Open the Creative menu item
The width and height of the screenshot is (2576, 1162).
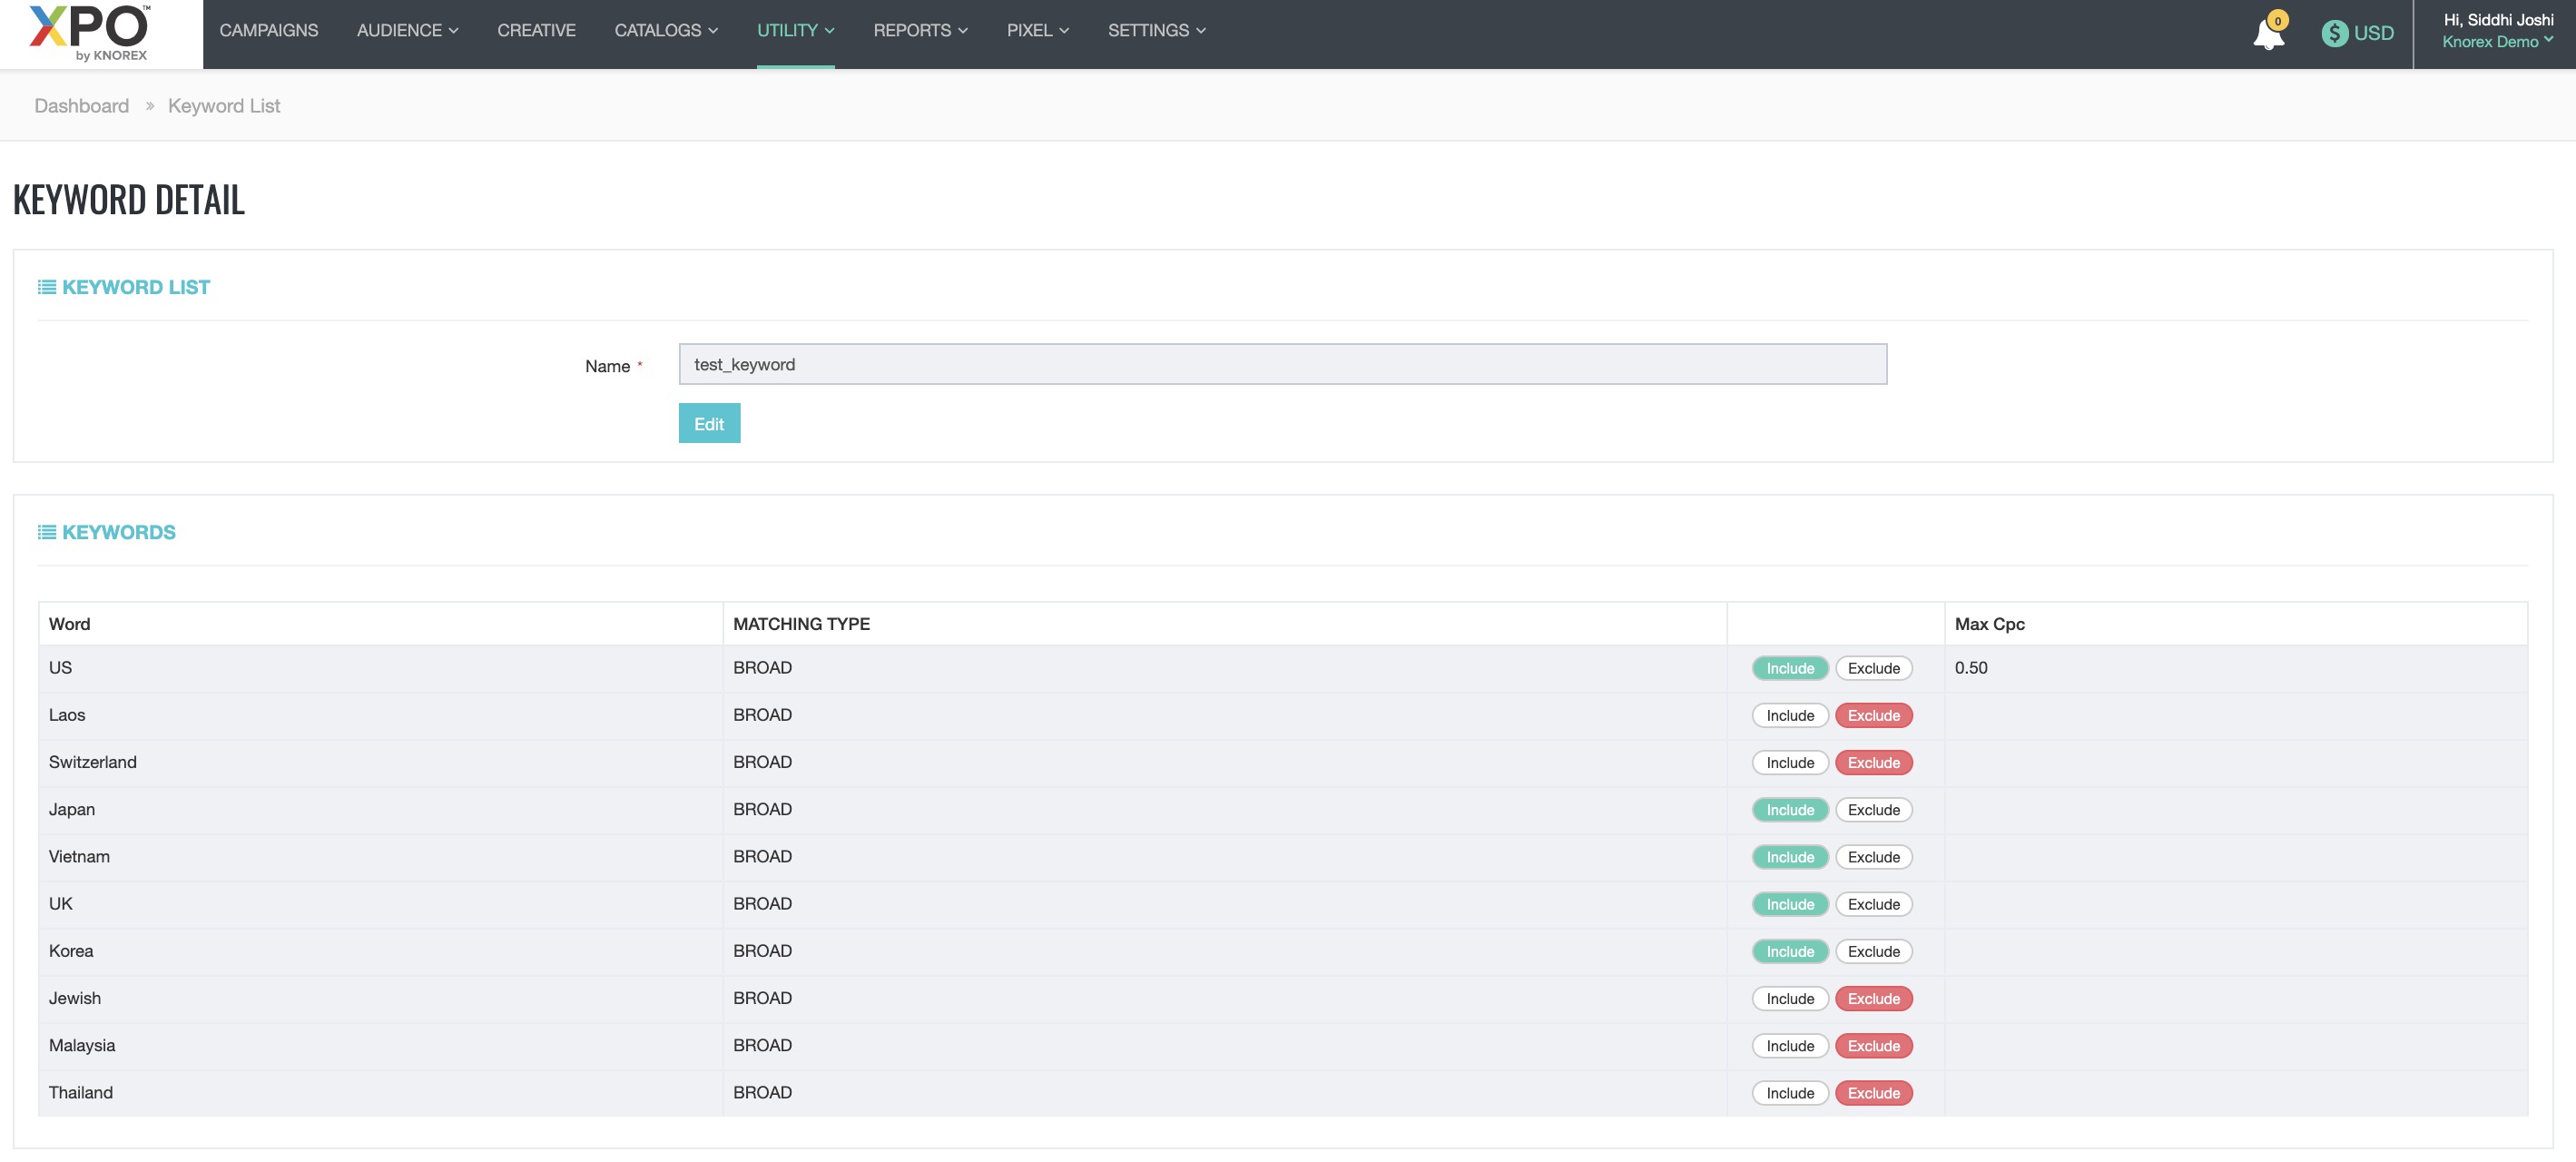536,30
